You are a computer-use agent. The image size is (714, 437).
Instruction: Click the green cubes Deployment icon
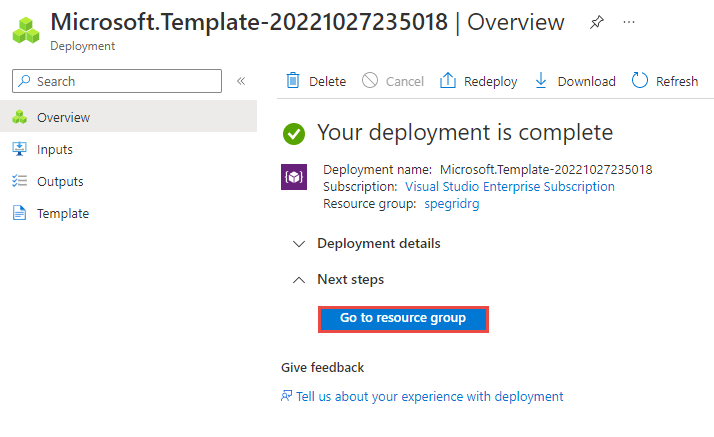click(24, 30)
